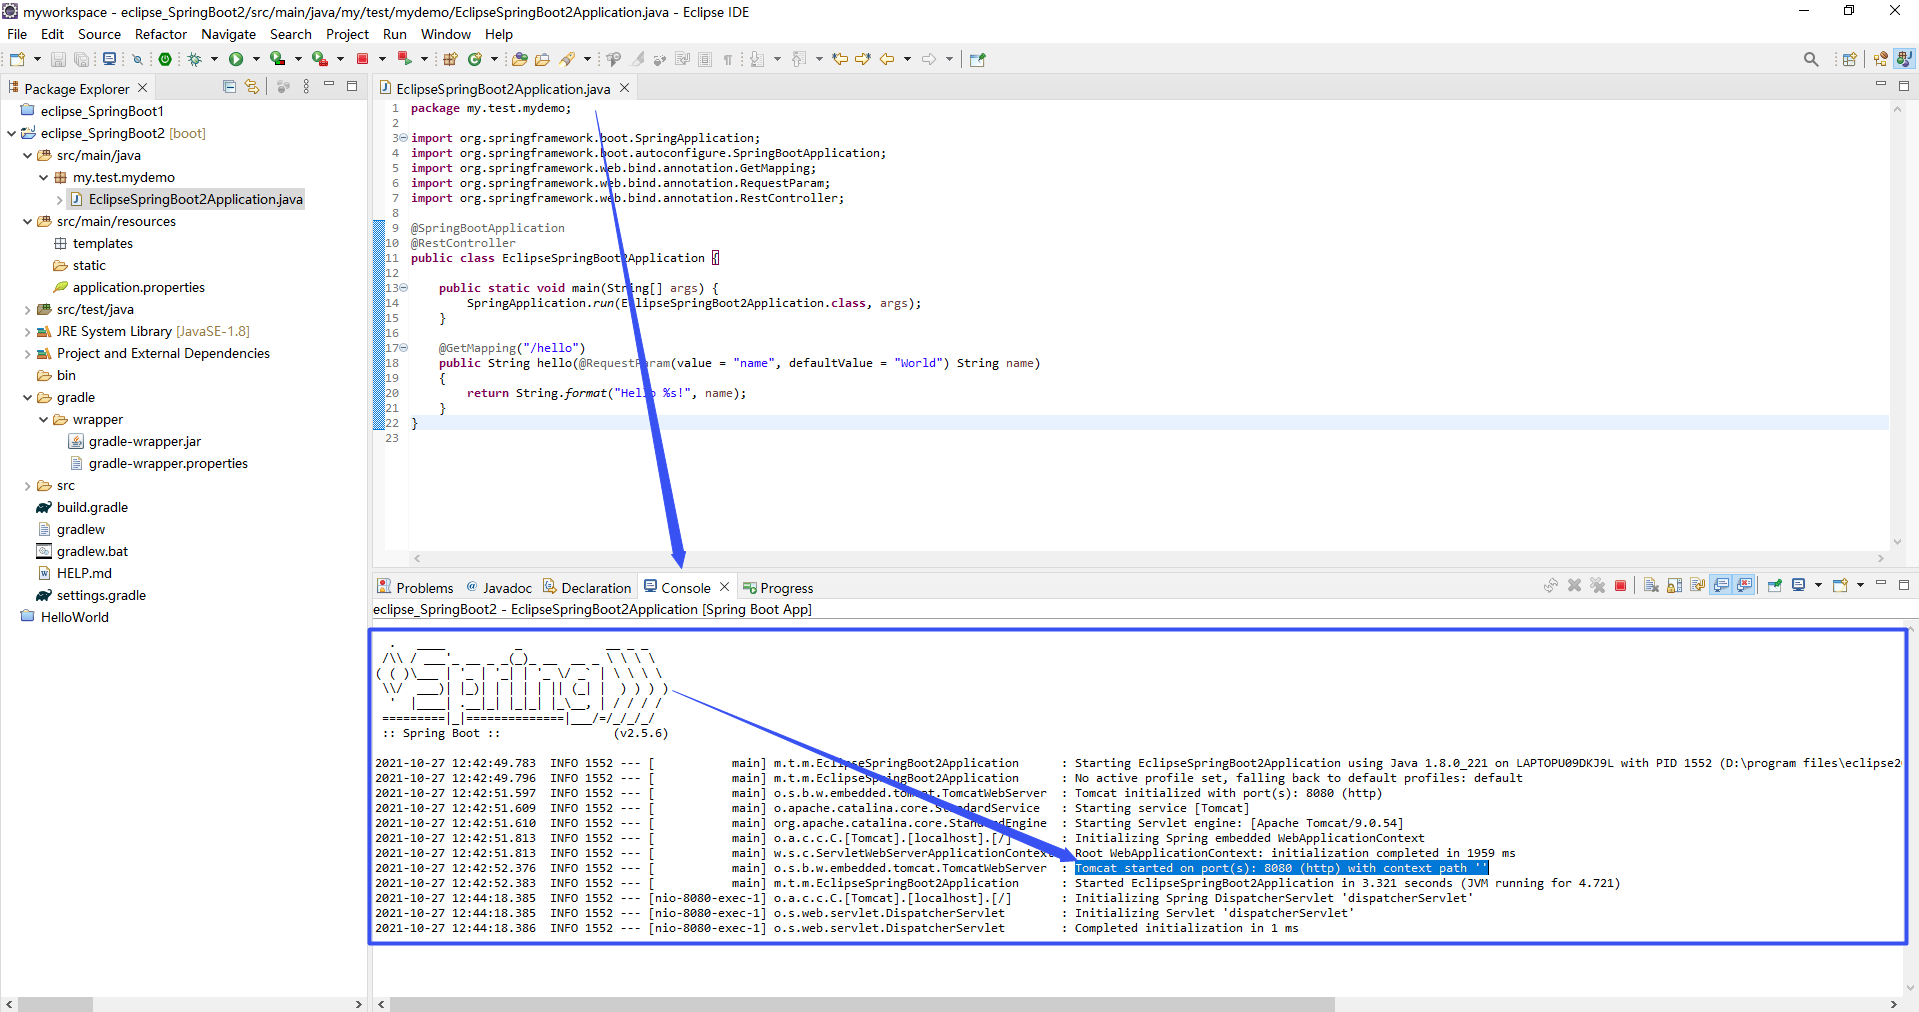Open the Navigate menu

[228, 34]
